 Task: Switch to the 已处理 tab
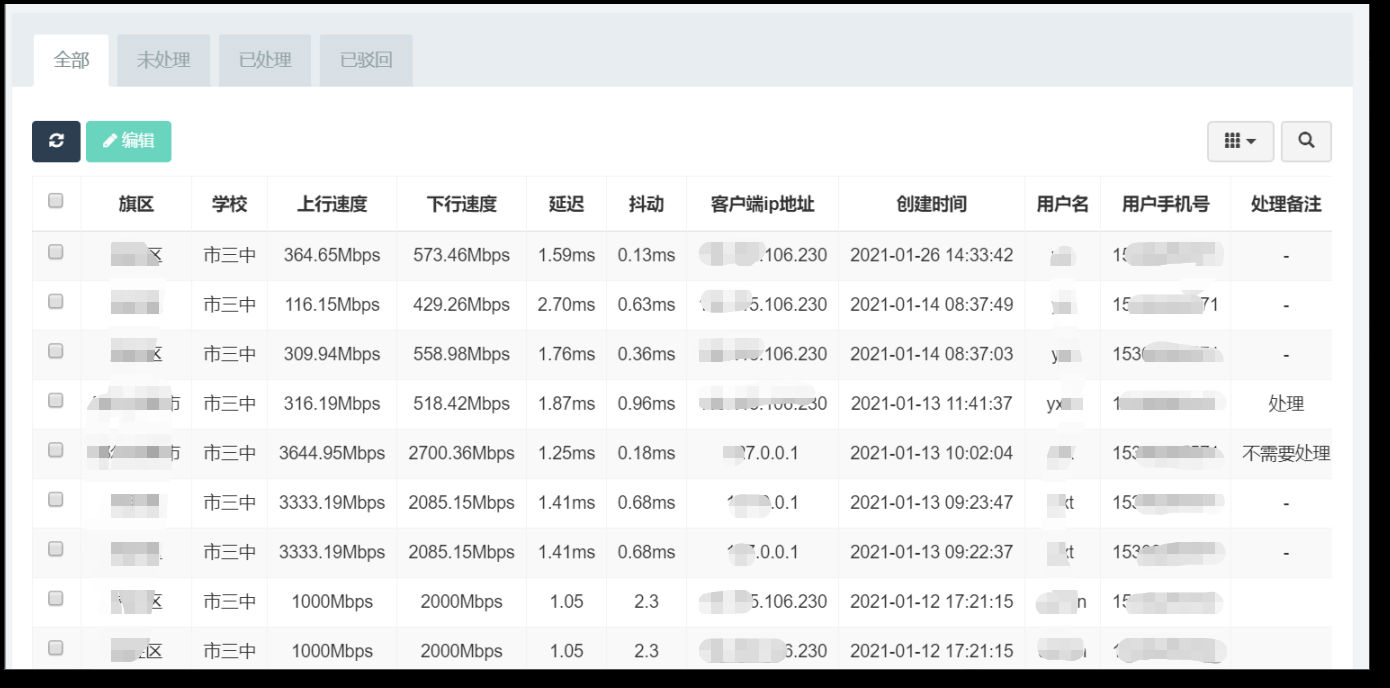pyautogui.click(x=264, y=60)
